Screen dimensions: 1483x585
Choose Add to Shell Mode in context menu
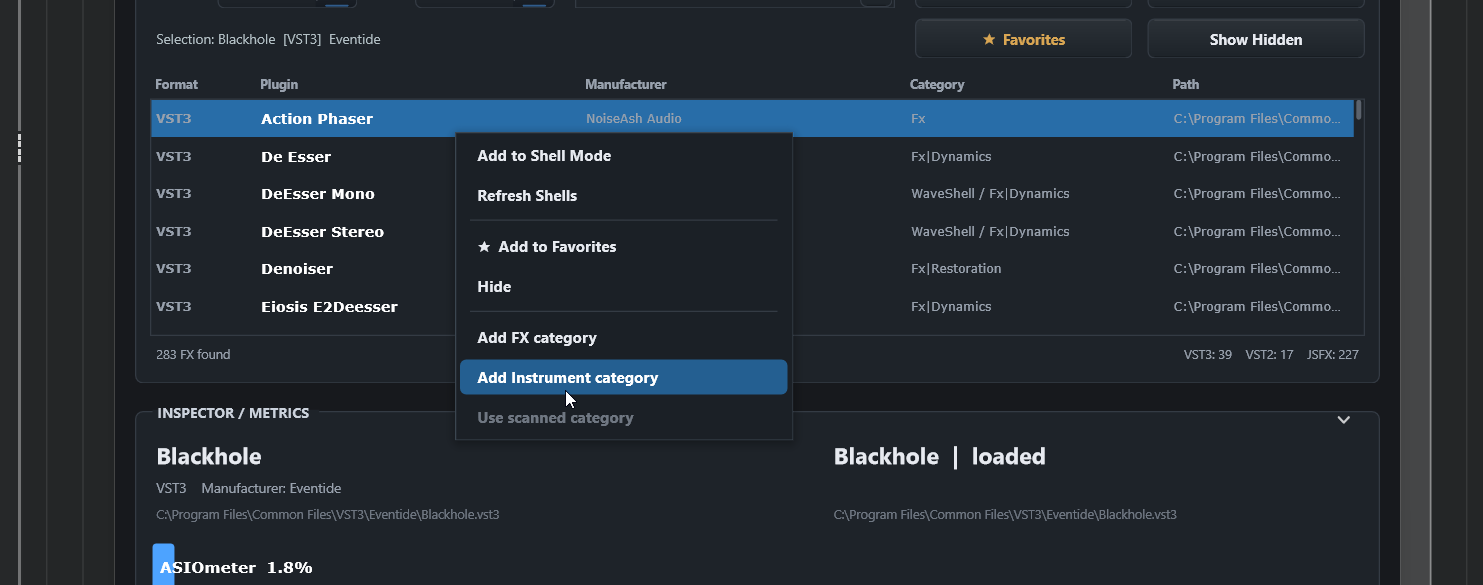[624, 156]
